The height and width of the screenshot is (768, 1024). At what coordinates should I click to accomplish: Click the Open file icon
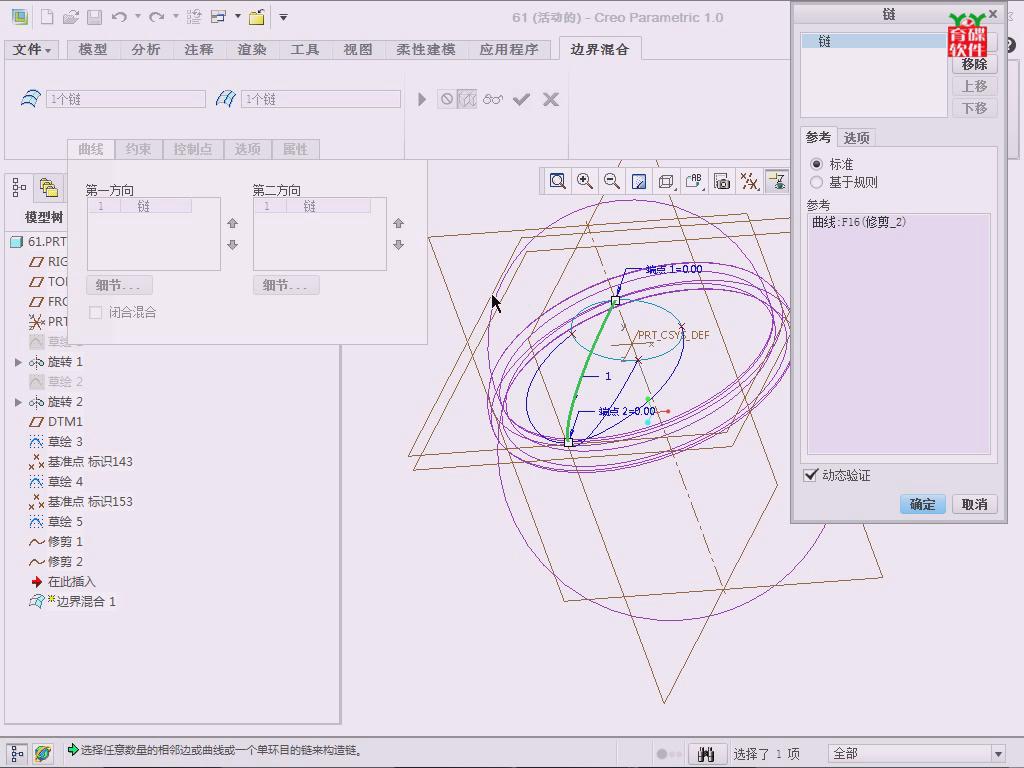click(x=71, y=17)
